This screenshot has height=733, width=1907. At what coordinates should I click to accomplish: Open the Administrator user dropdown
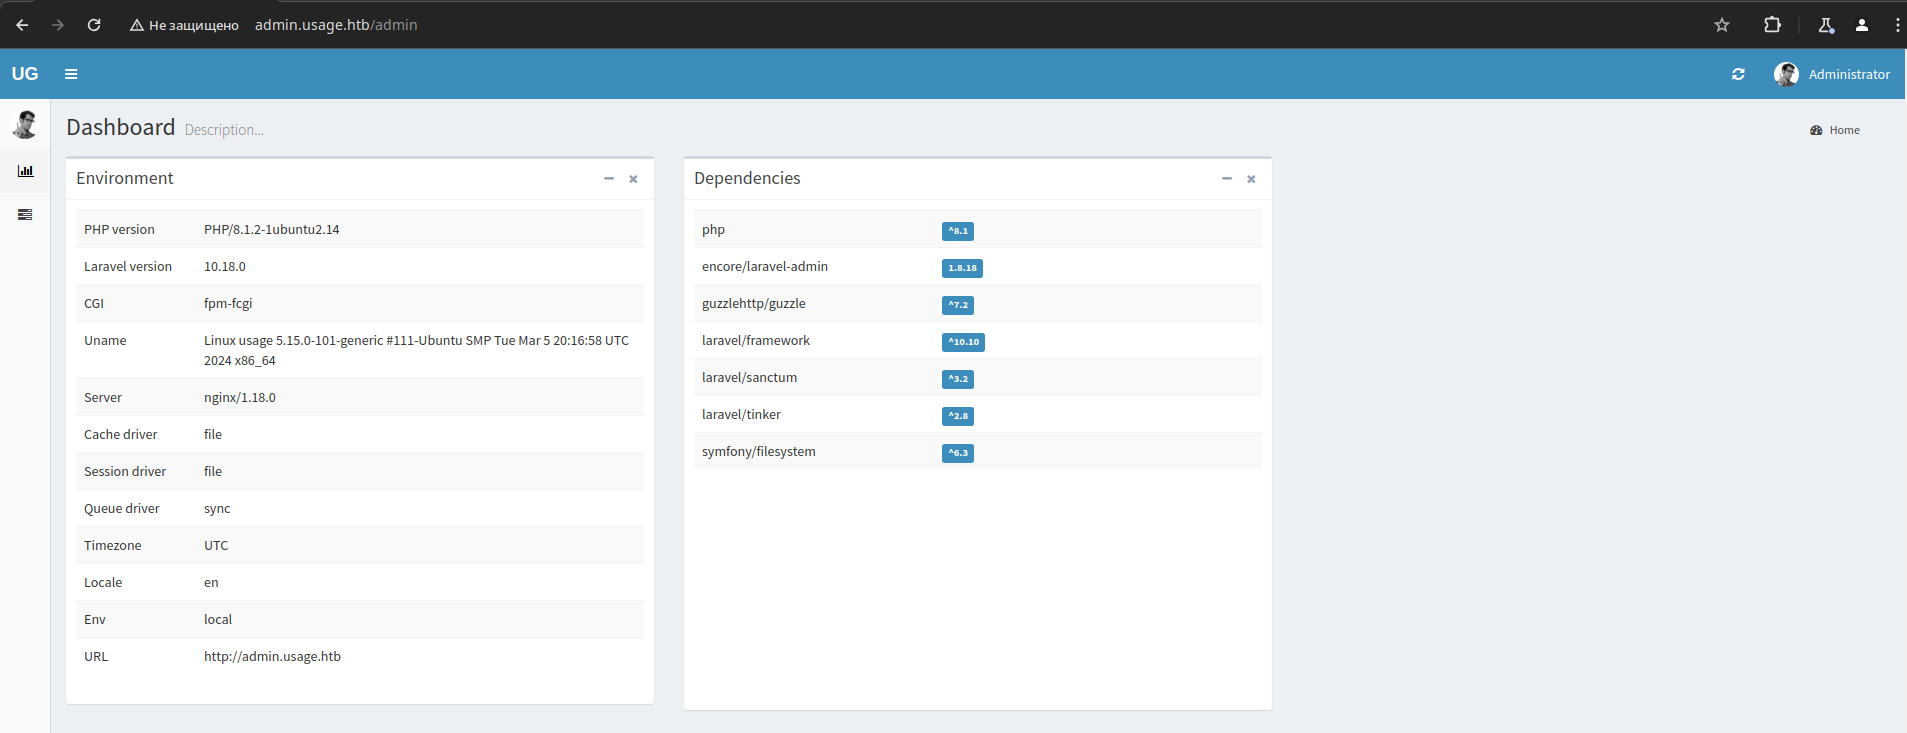click(x=1832, y=74)
